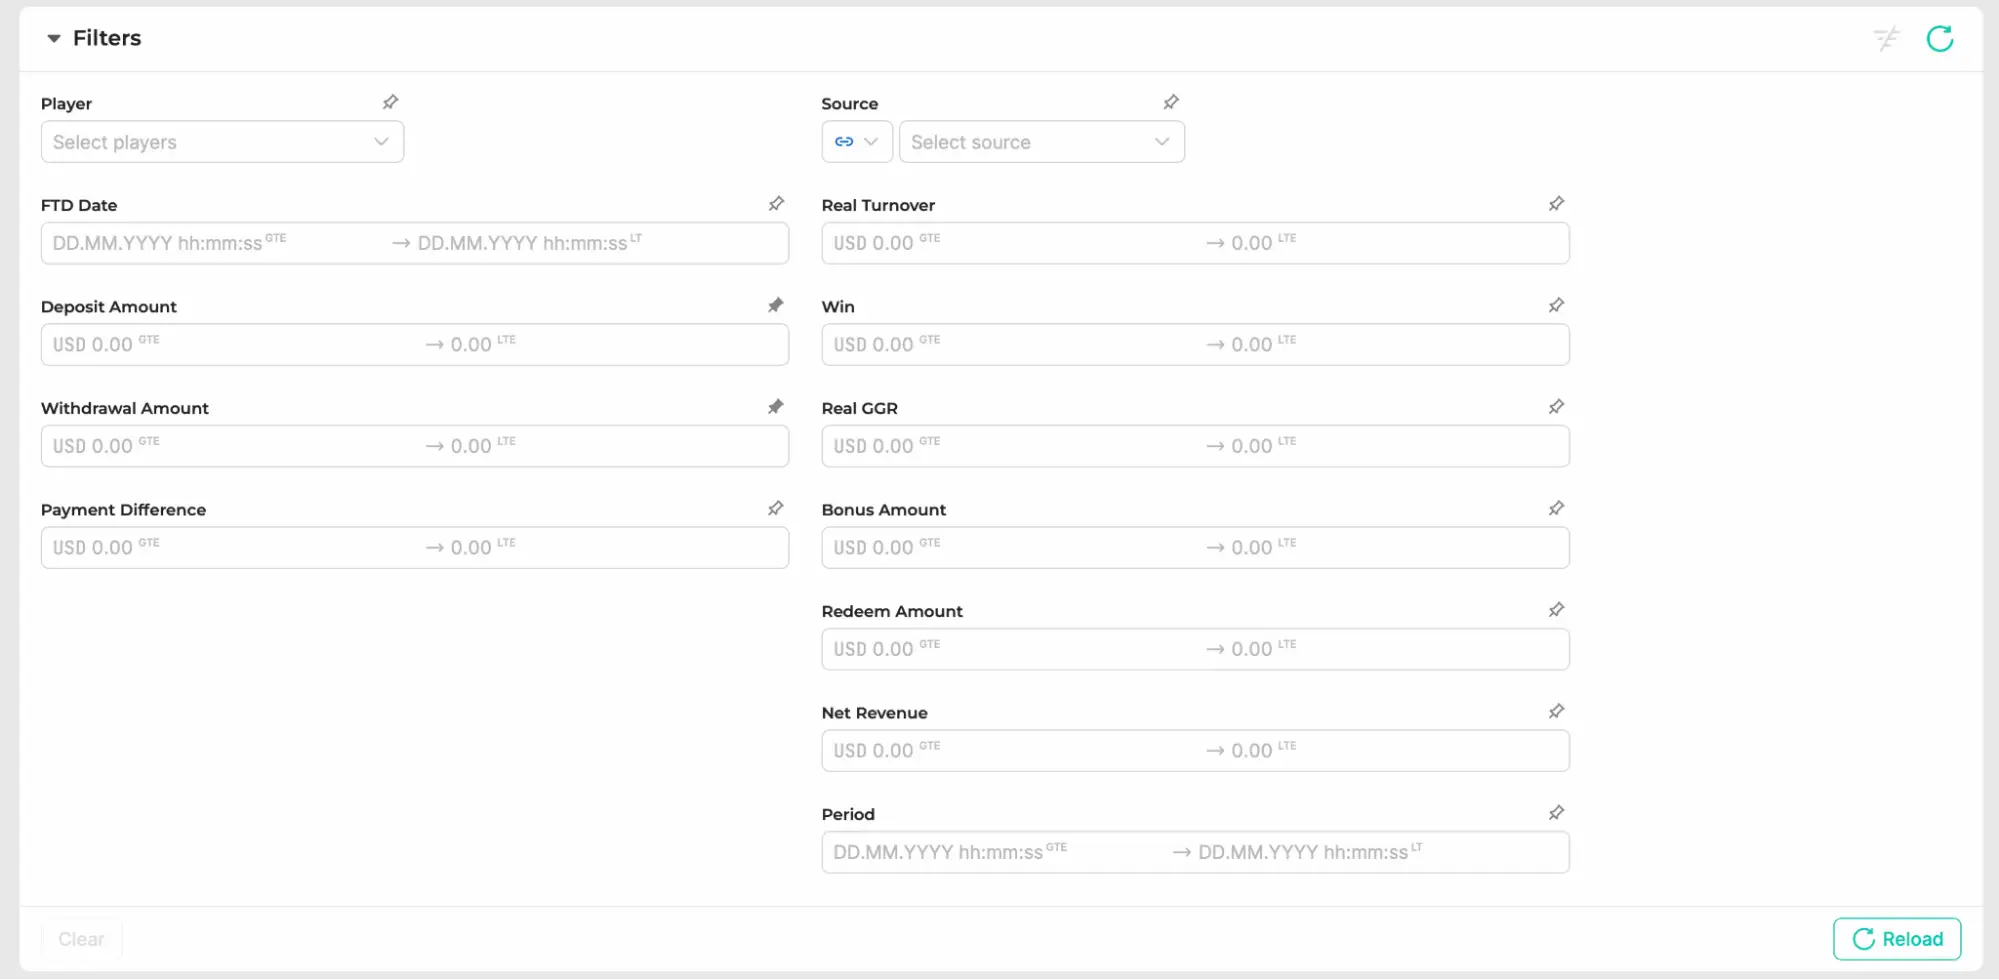
Task: Click the Real GGR maximum field
Action: tap(1397, 446)
